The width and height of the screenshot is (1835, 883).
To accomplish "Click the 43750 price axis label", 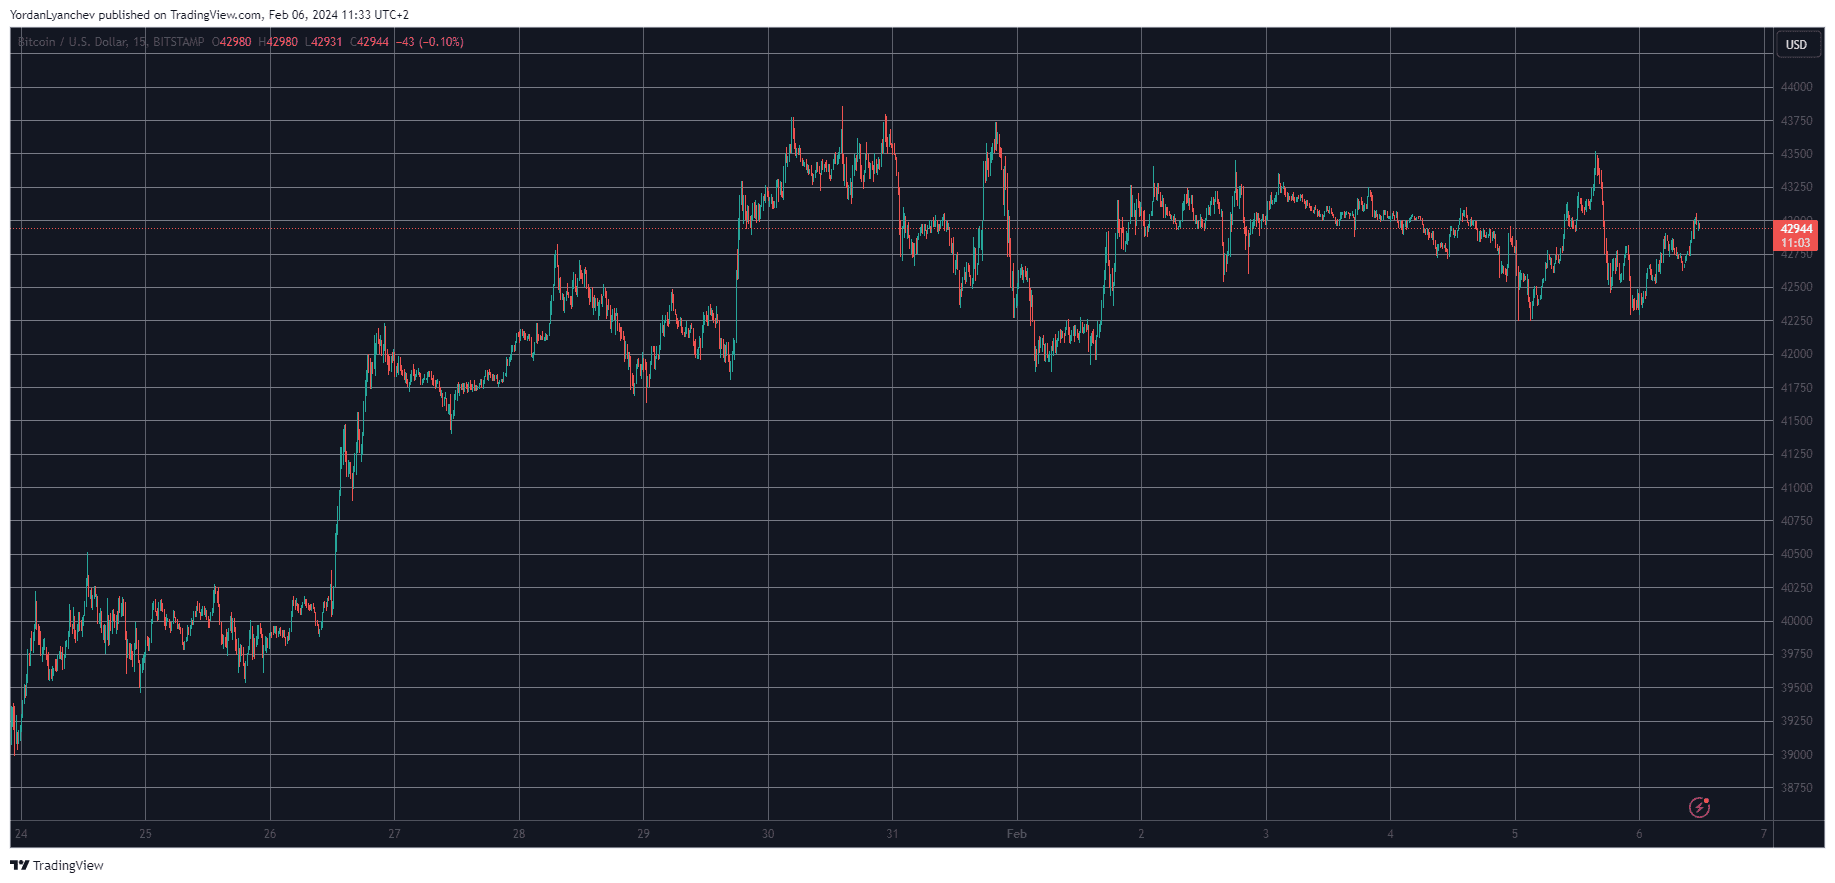I will click(1796, 121).
